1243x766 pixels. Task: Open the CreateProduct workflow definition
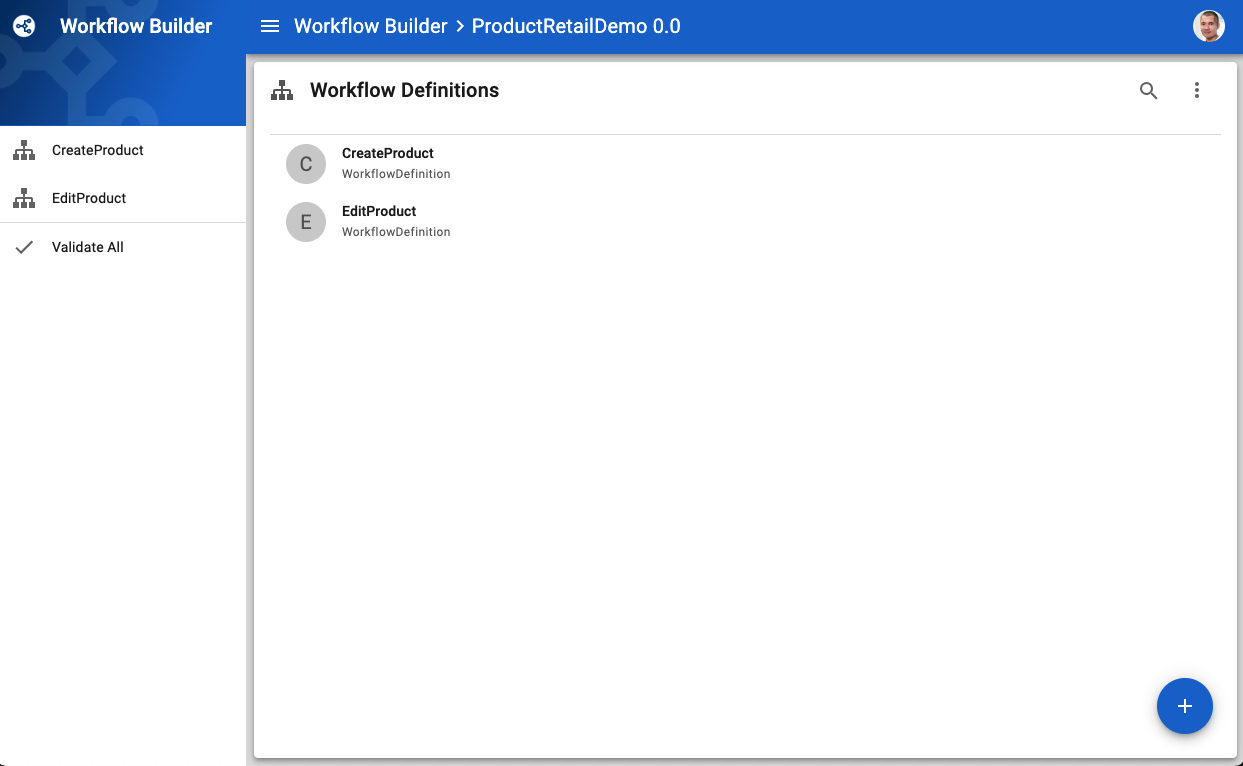387,153
